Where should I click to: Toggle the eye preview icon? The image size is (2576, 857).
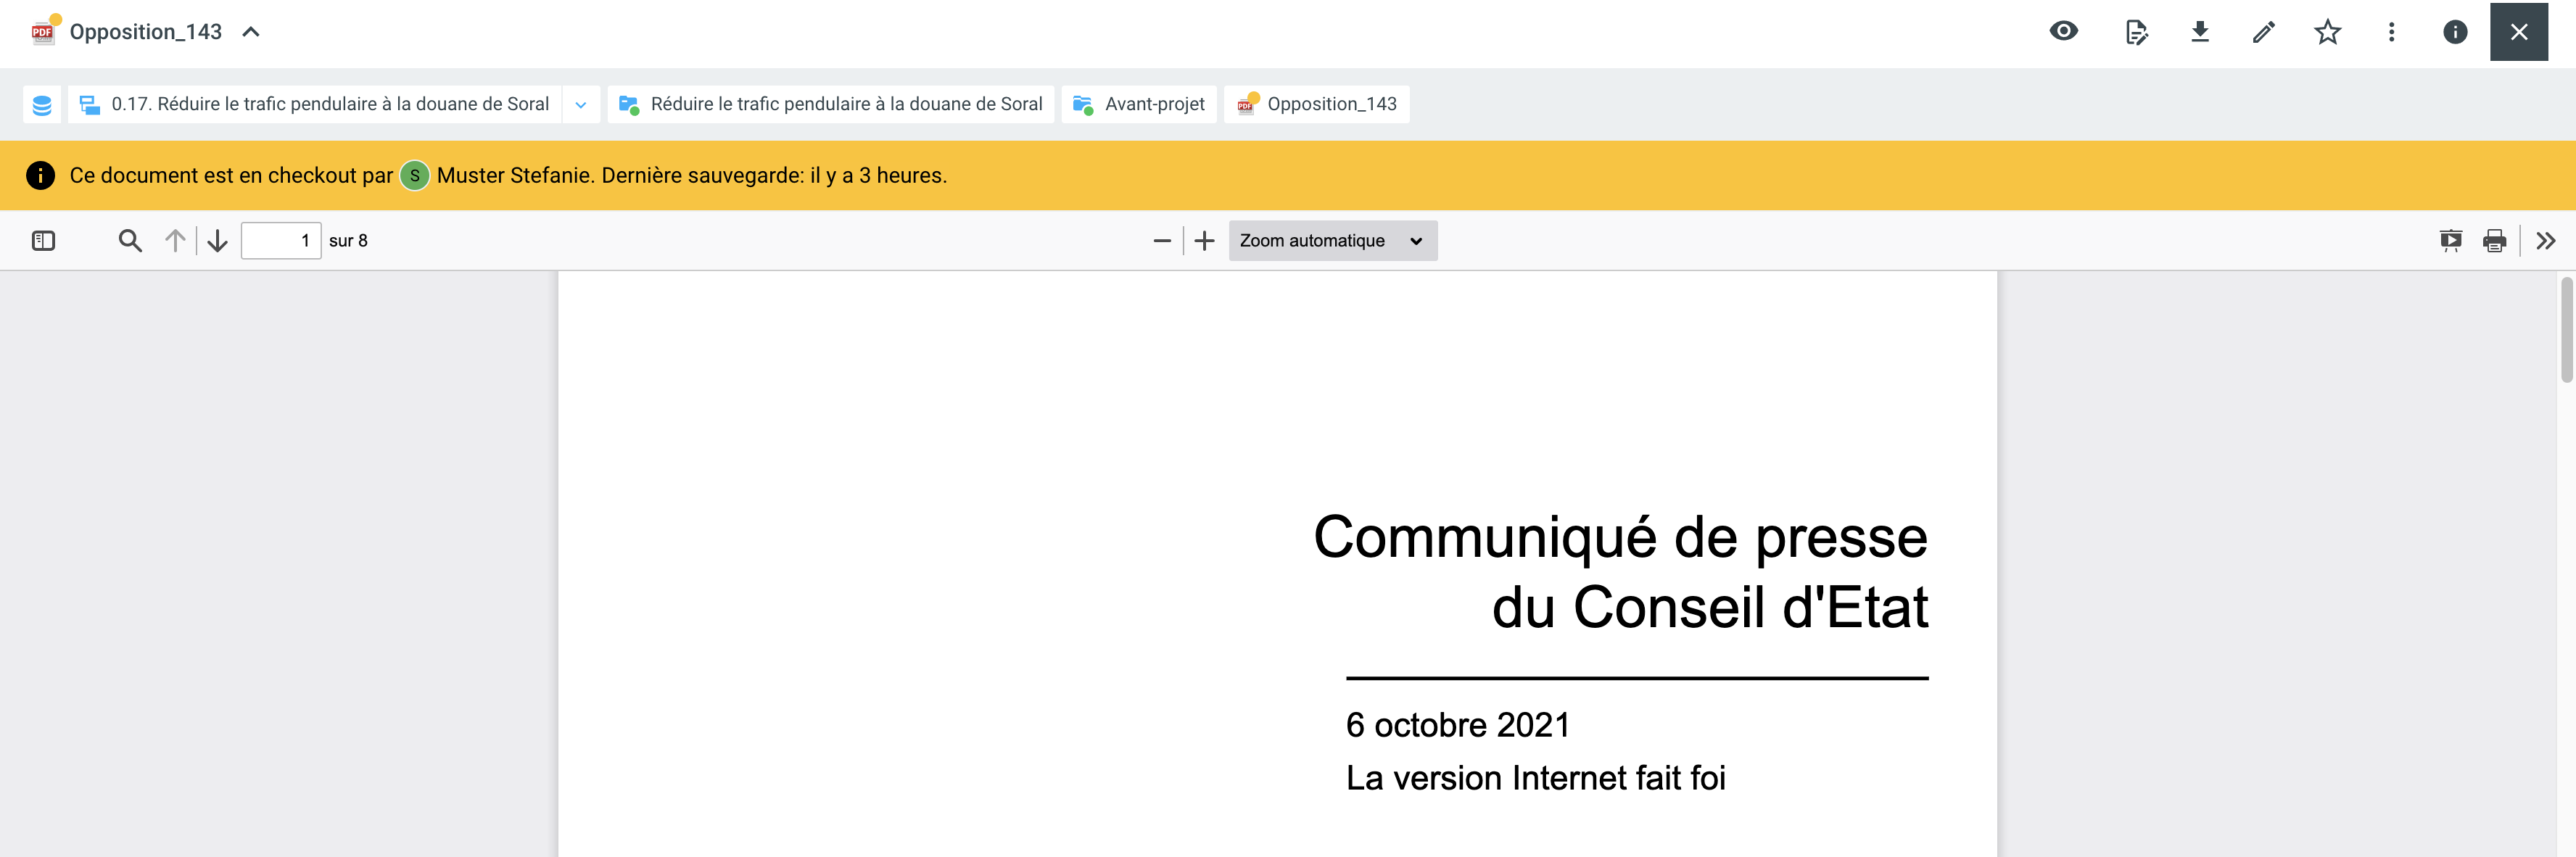[x=2063, y=32]
